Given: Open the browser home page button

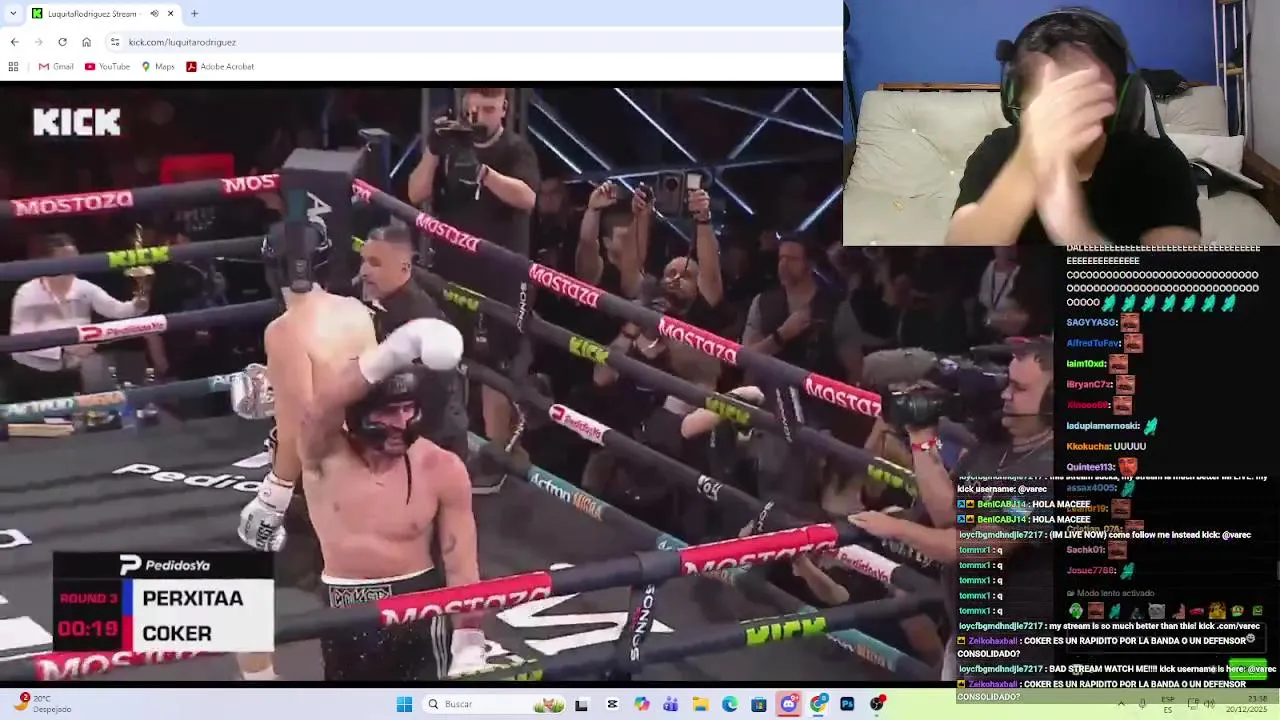Looking at the screenshot, I should (x=86, y=42).
